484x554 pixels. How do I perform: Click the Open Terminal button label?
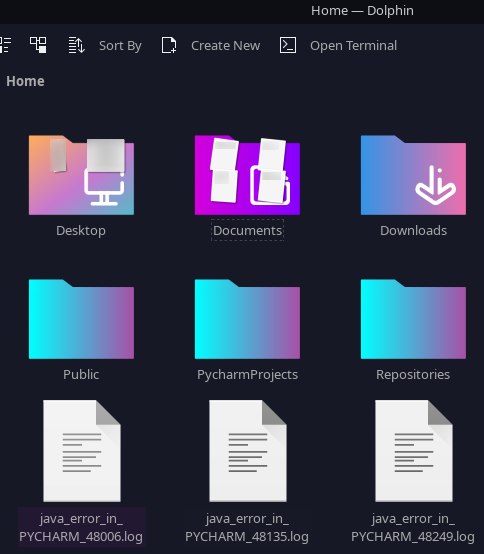(x=353, y=46)
